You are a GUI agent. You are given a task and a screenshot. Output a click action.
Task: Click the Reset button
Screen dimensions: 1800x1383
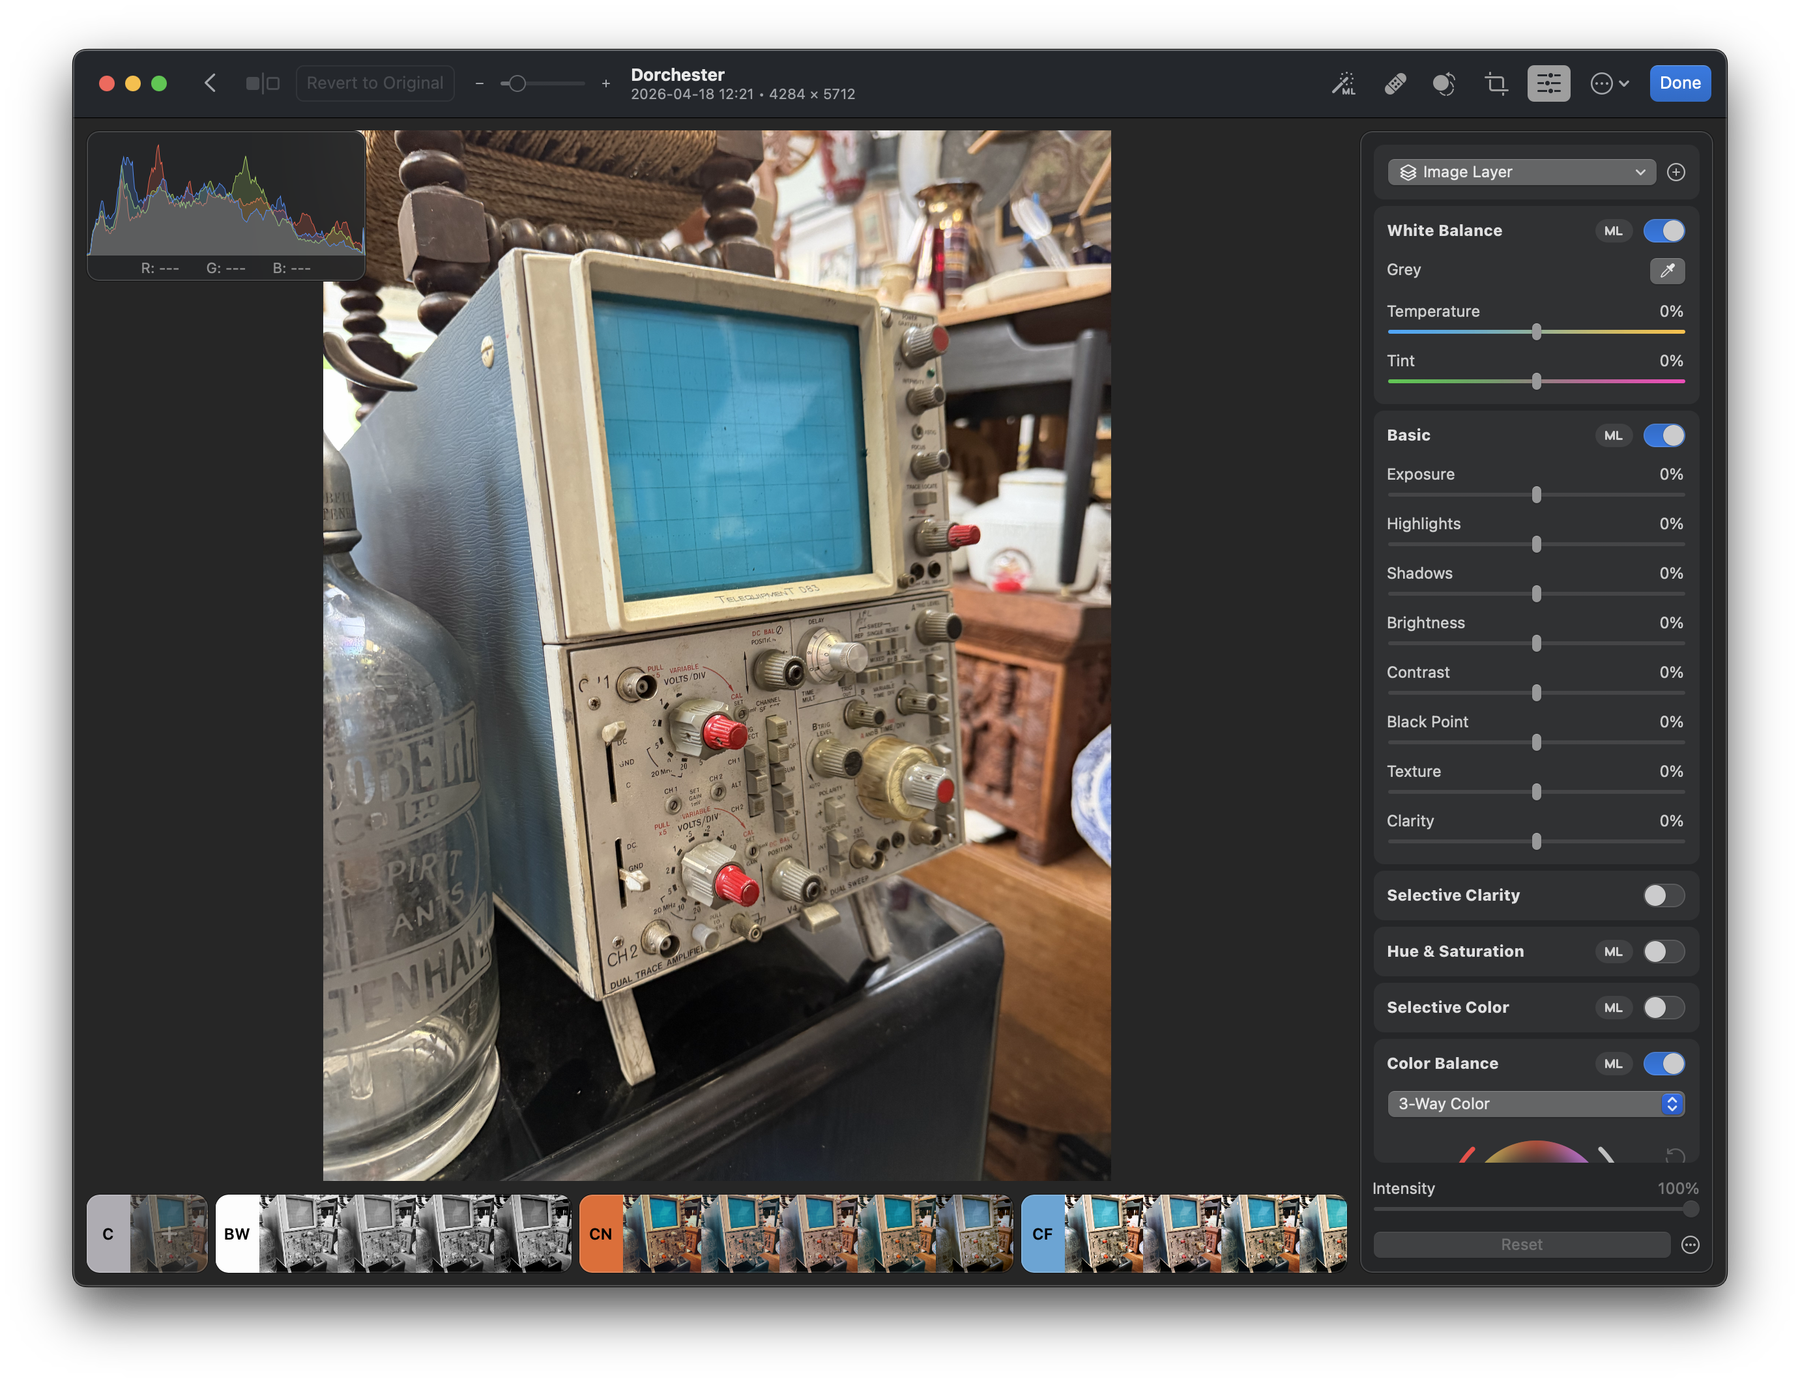pyautogui.click(x=1521, y=1245)
